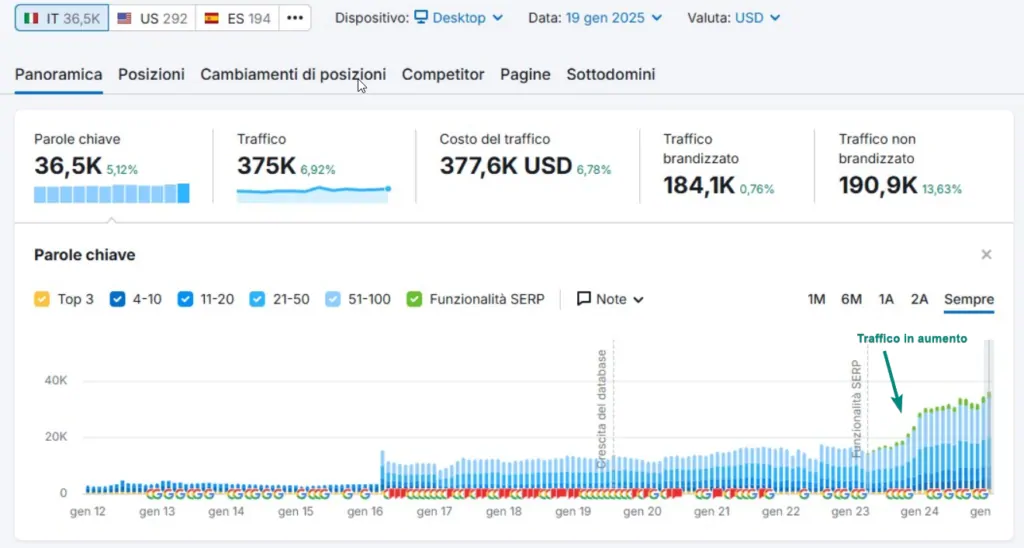Open the Sottodomini tab
Viewport: 1024px width, 548px height.
tap(611, 74)
